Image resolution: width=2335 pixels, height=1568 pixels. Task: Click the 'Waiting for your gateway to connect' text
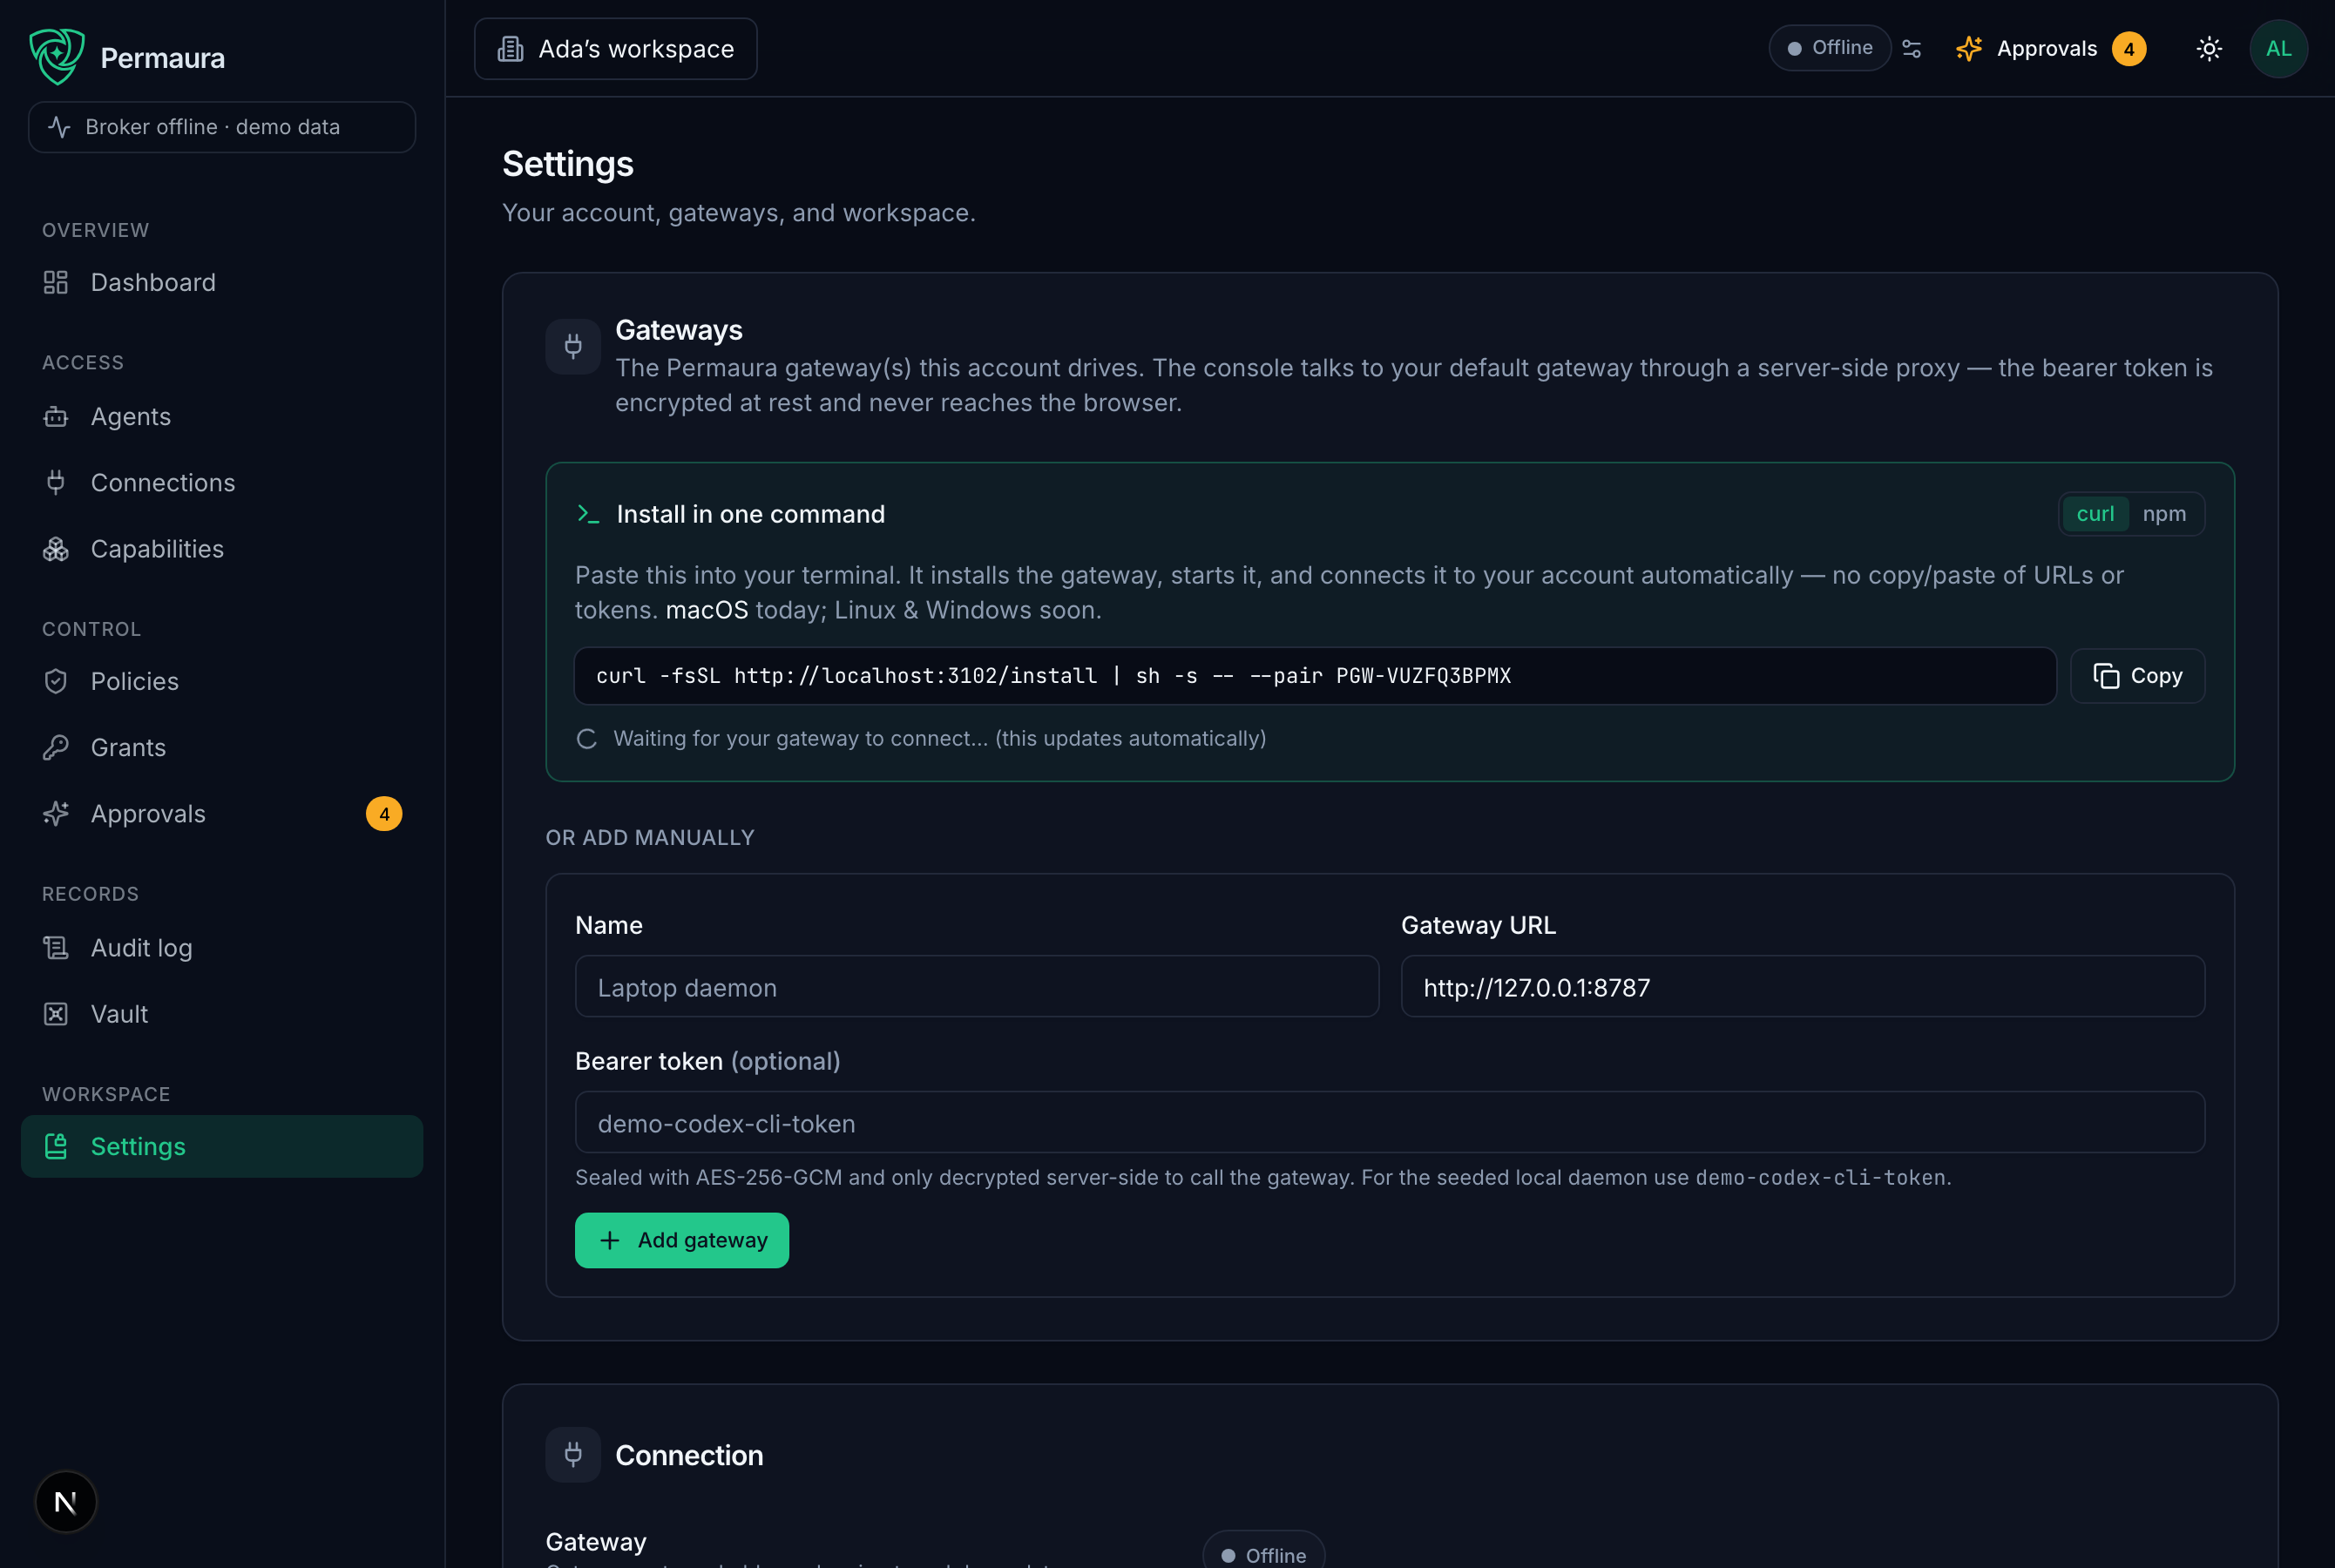pyautogui.click(x=939, y=739)
